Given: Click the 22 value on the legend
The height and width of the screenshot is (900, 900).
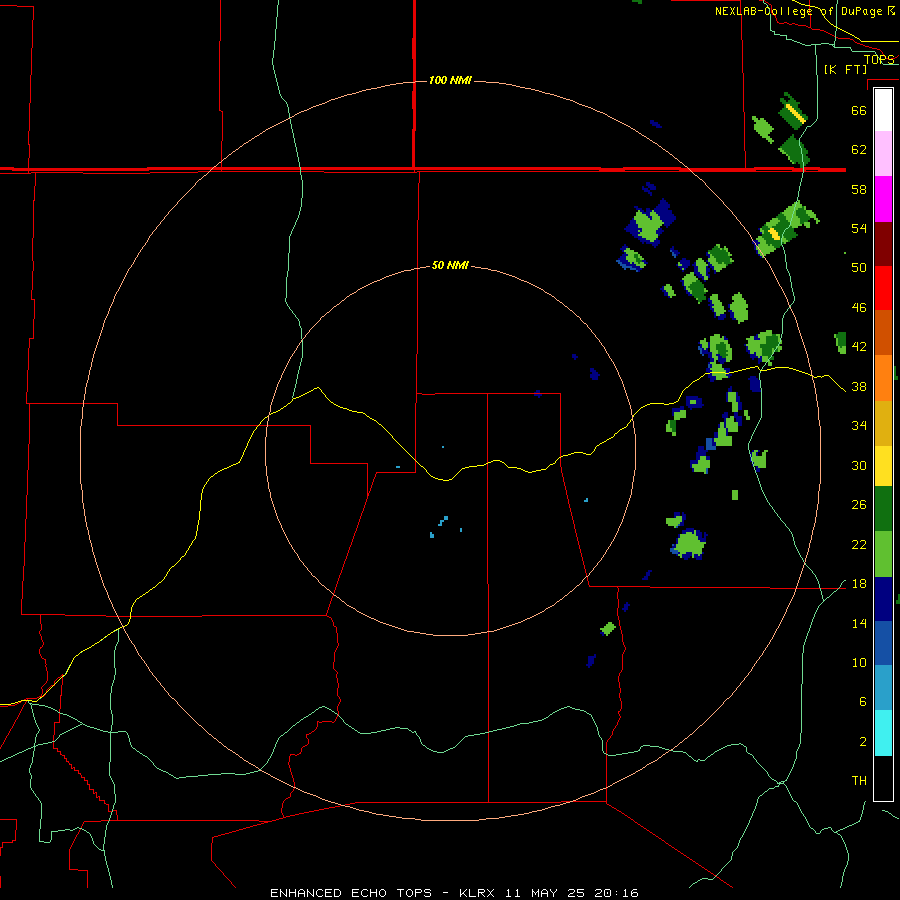Looking at the screenshot, I should coord(859,545).
